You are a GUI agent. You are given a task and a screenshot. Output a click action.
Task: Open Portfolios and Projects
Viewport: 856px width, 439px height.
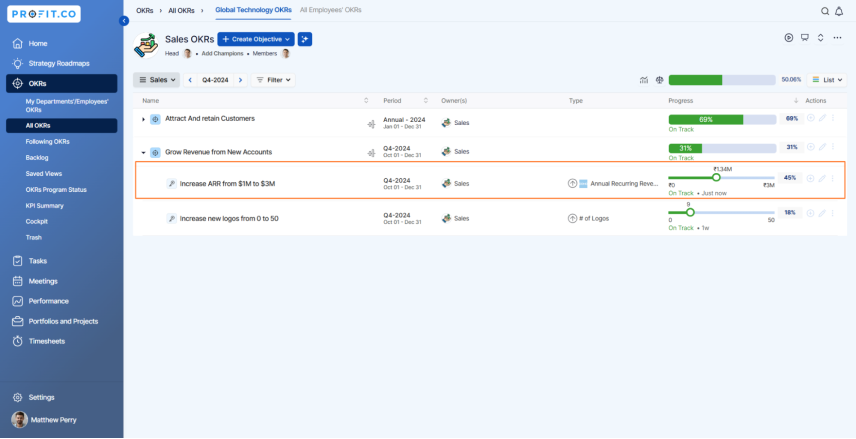point(61,321)
